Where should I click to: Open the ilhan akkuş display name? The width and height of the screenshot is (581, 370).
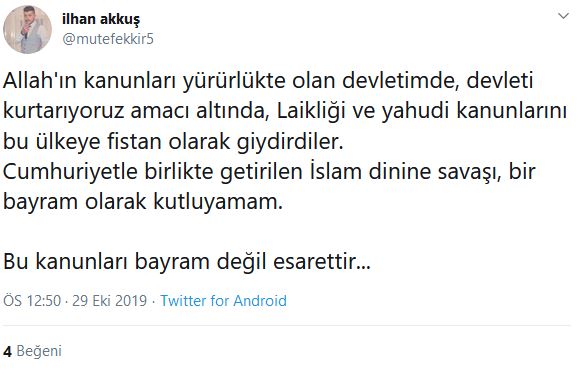pos(101,20)
